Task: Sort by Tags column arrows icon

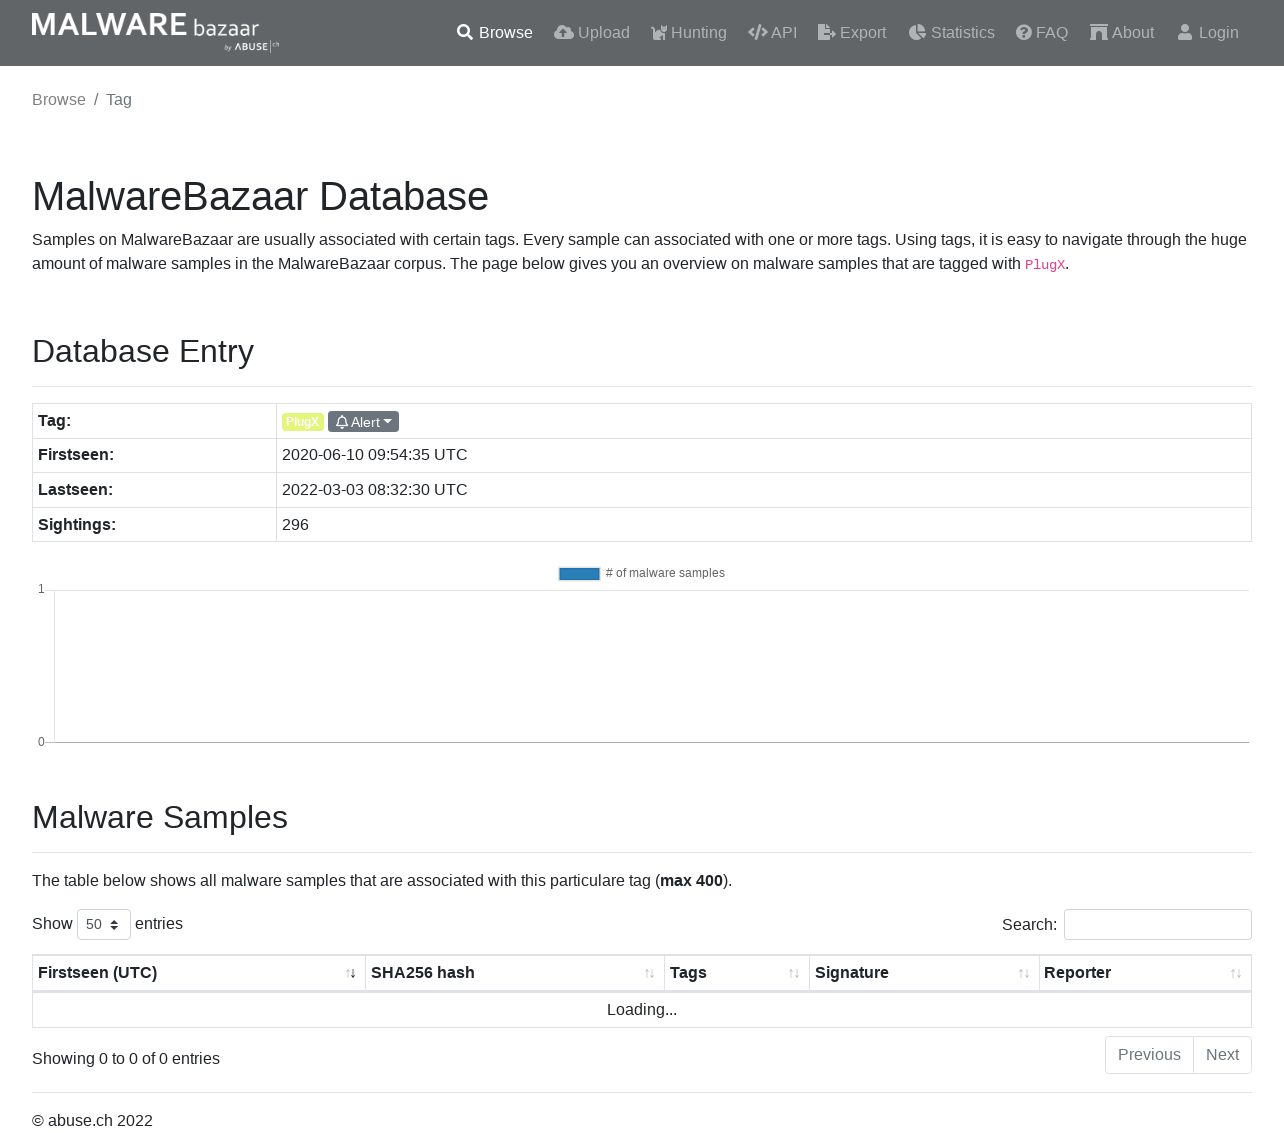Action: click(794, 973)
